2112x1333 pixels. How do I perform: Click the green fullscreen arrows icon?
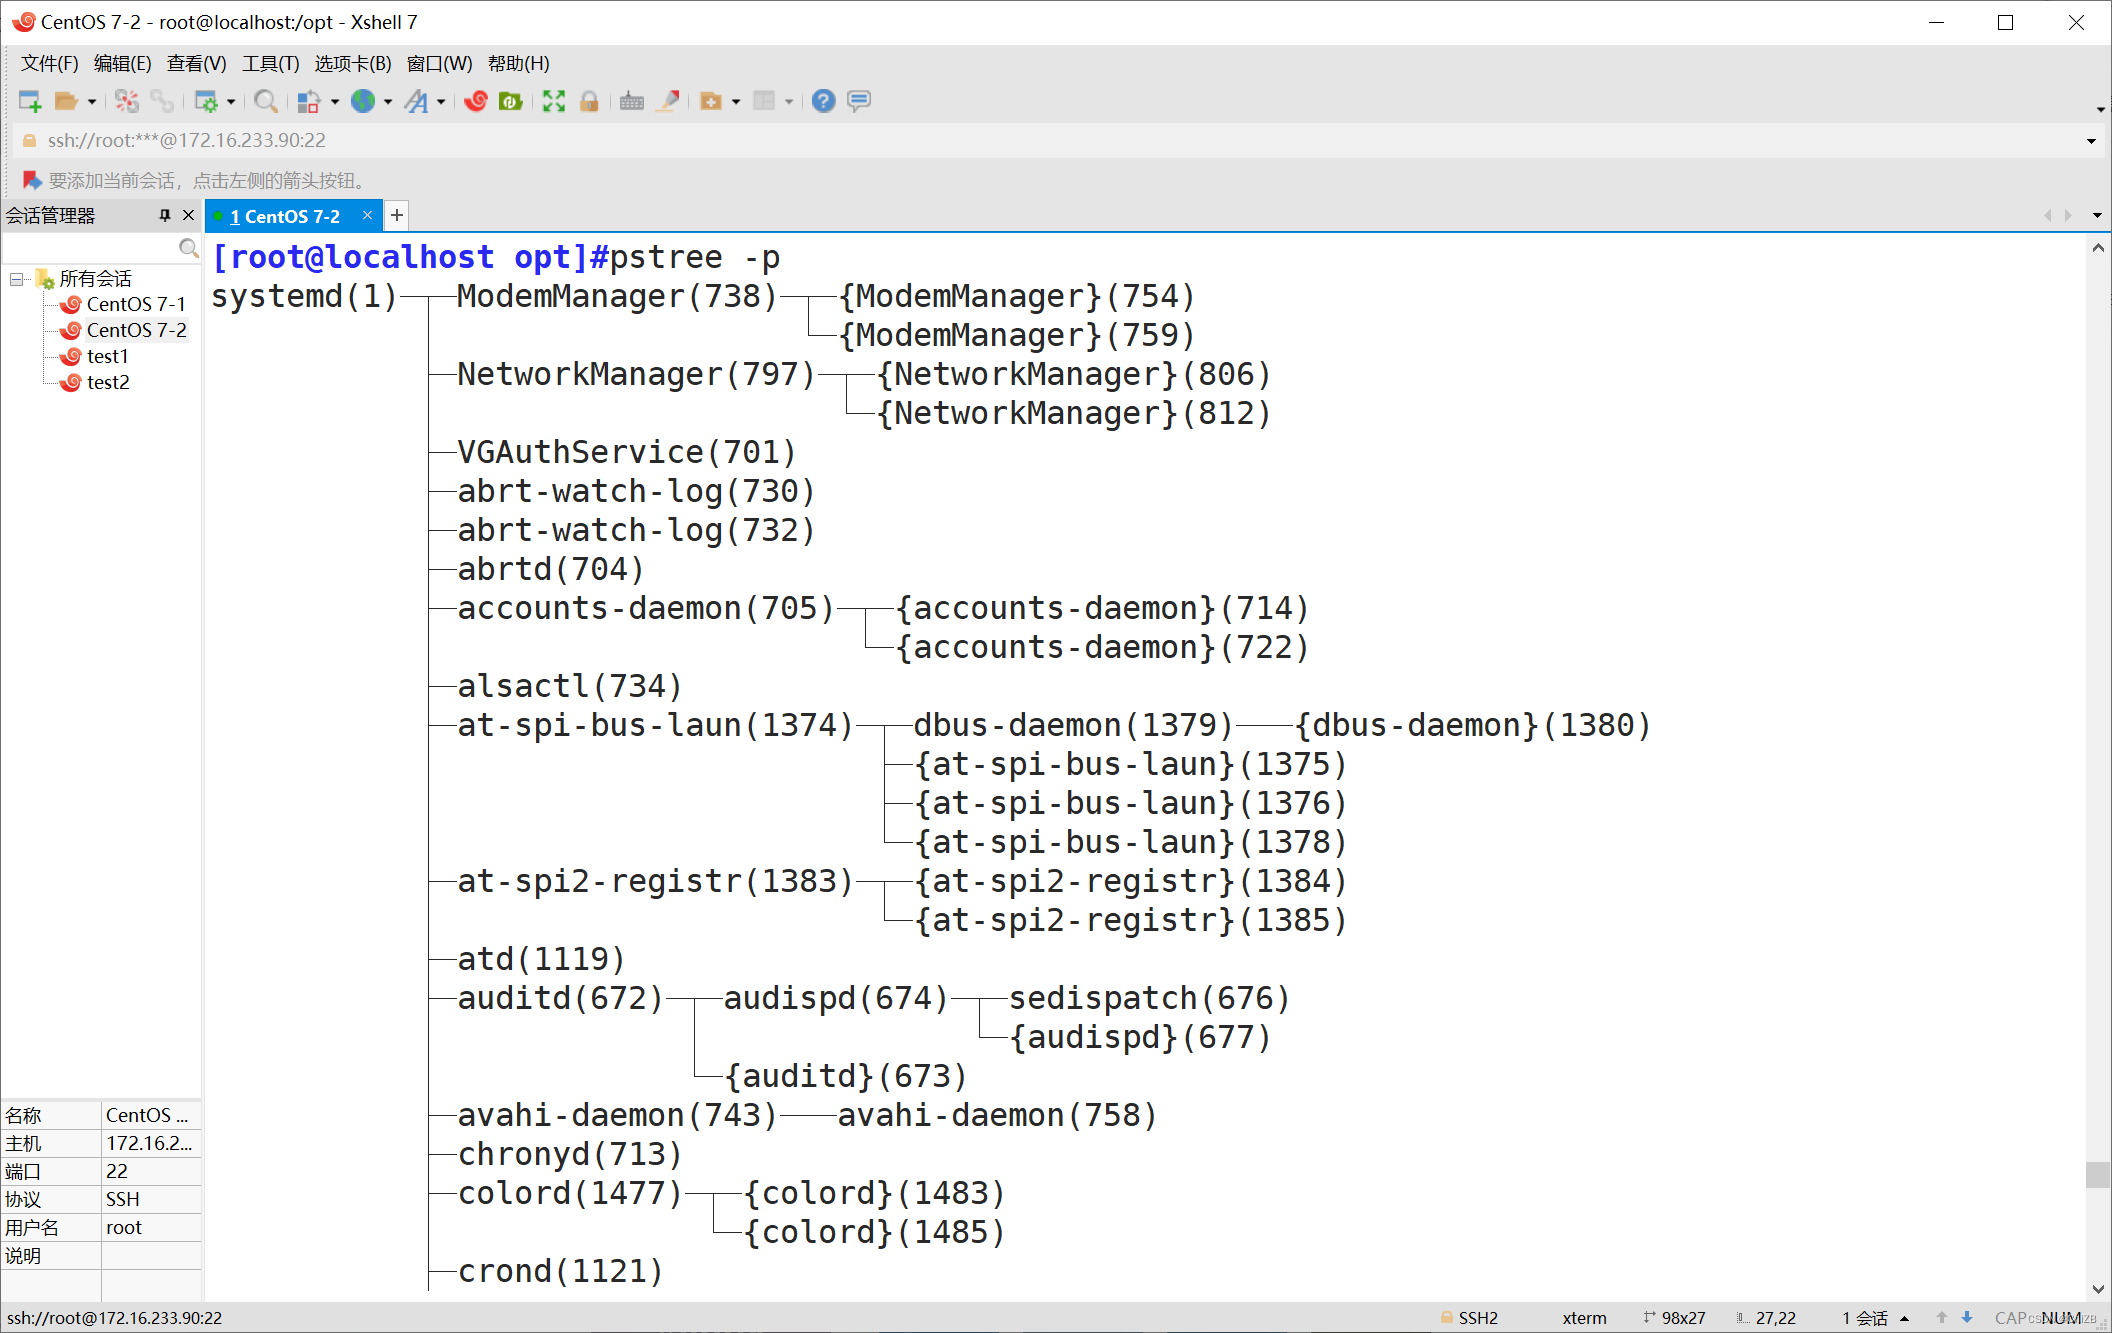(x=553, y=101)
